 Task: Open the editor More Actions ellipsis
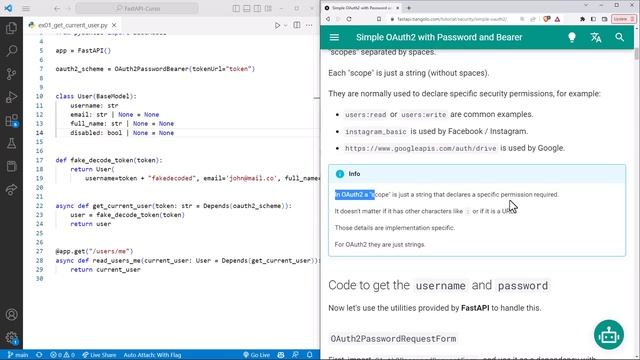[x=309, y=25]
